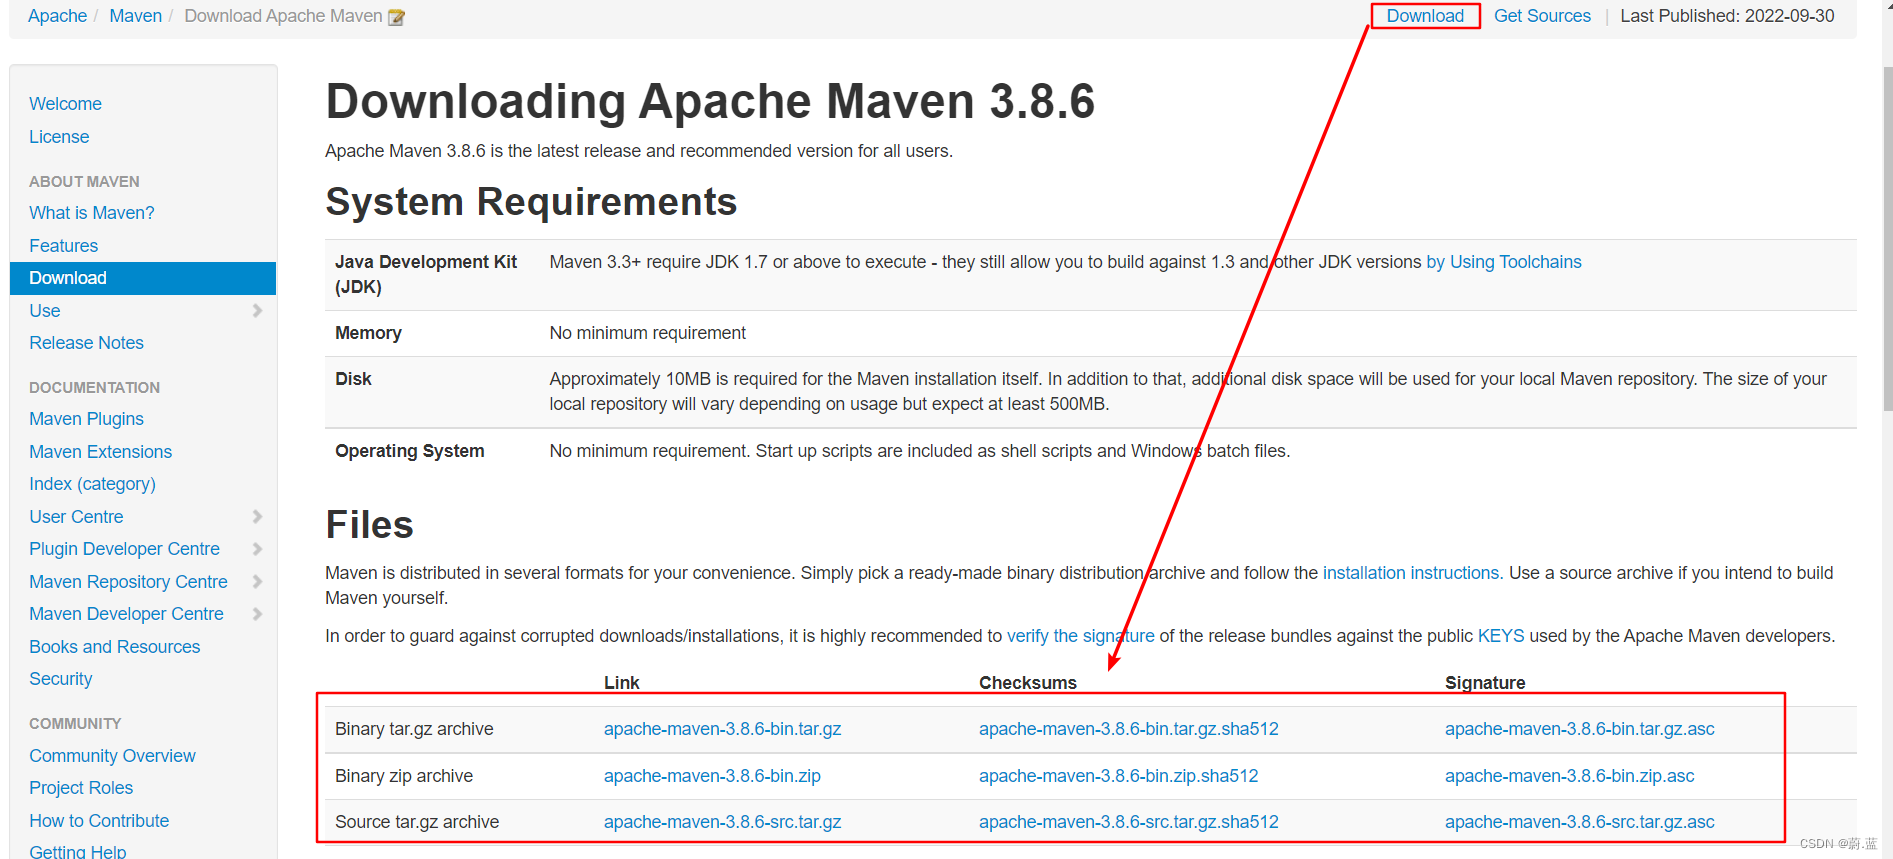Expand the Maven Repository Centre chevron
Viewport: 1893px width, 859px height.
pyautogui.click(x=257, y=582)
